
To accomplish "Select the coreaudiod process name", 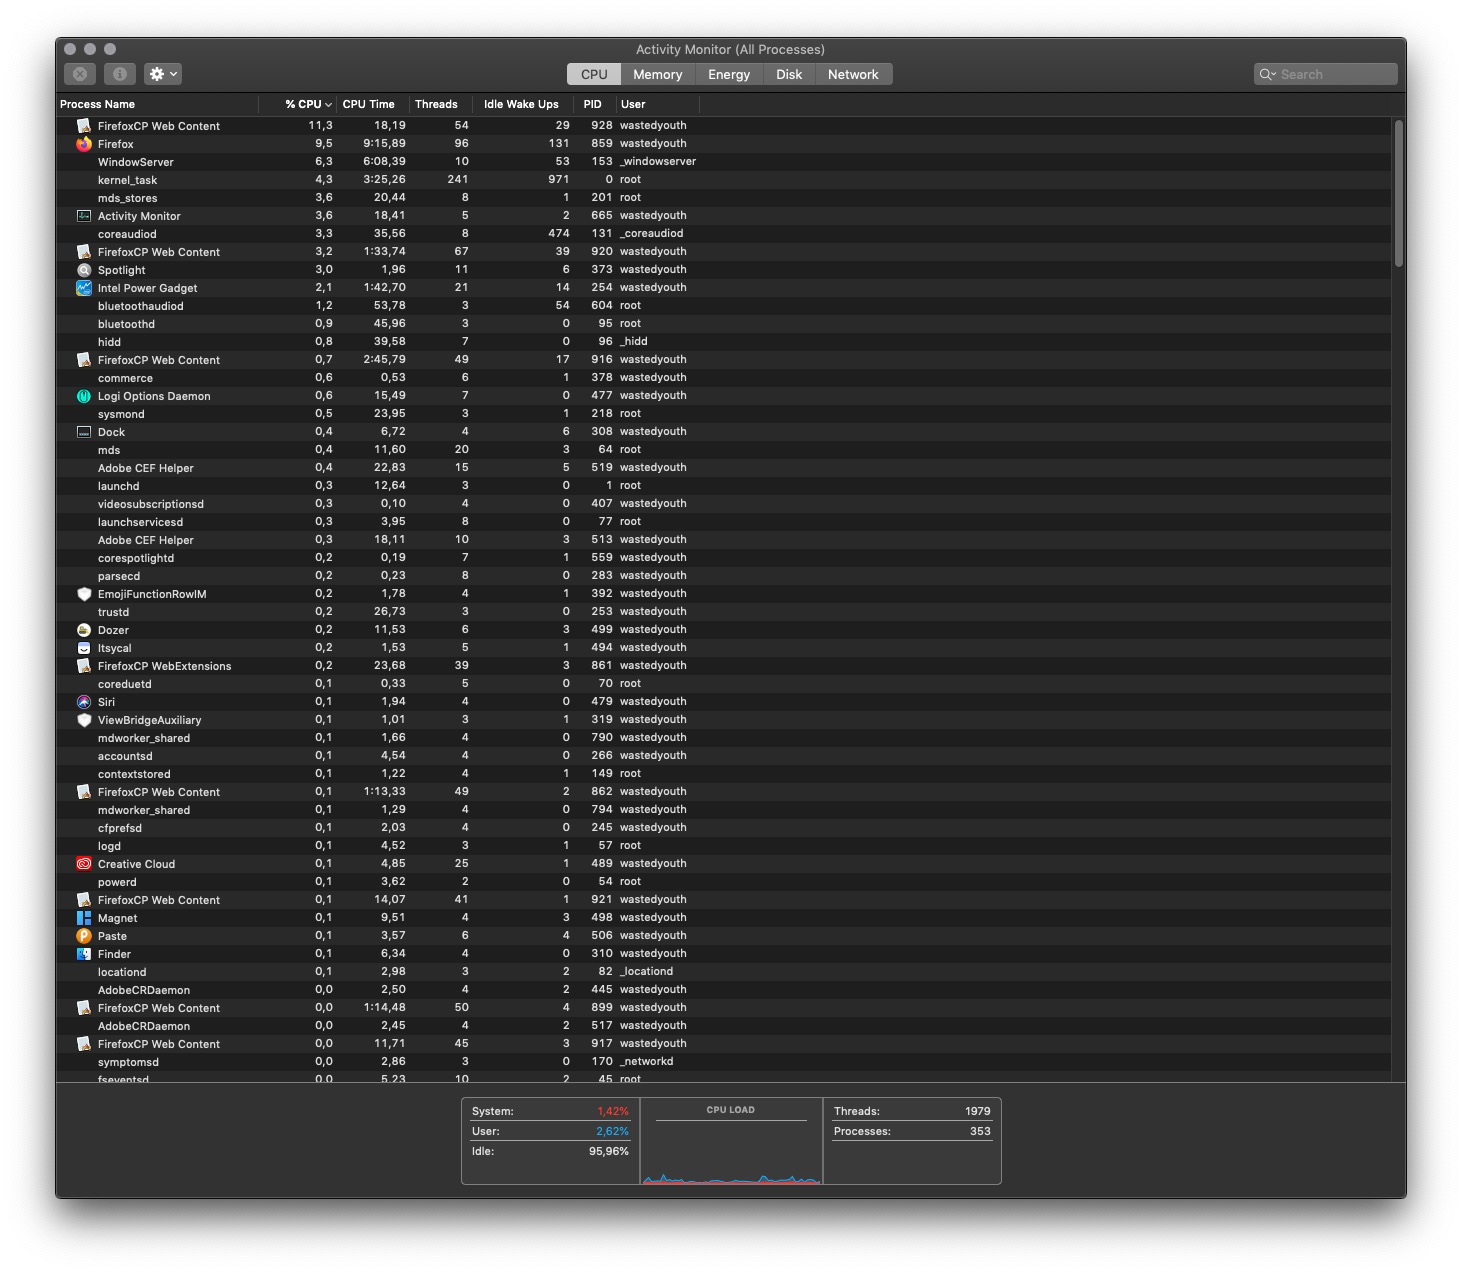I will (127, 234).
